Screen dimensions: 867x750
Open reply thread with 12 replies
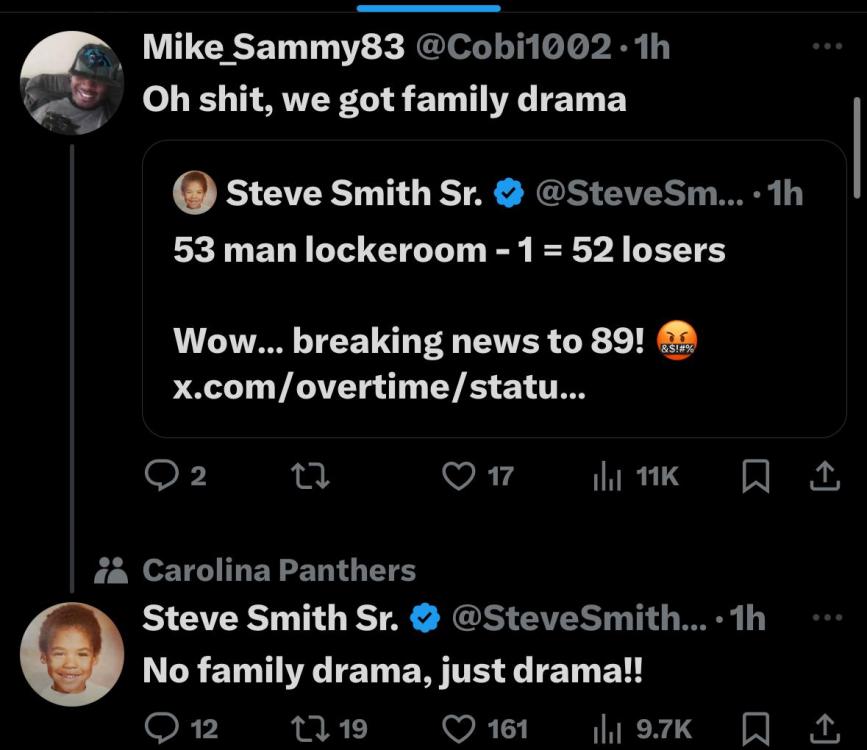click(161, 728)
